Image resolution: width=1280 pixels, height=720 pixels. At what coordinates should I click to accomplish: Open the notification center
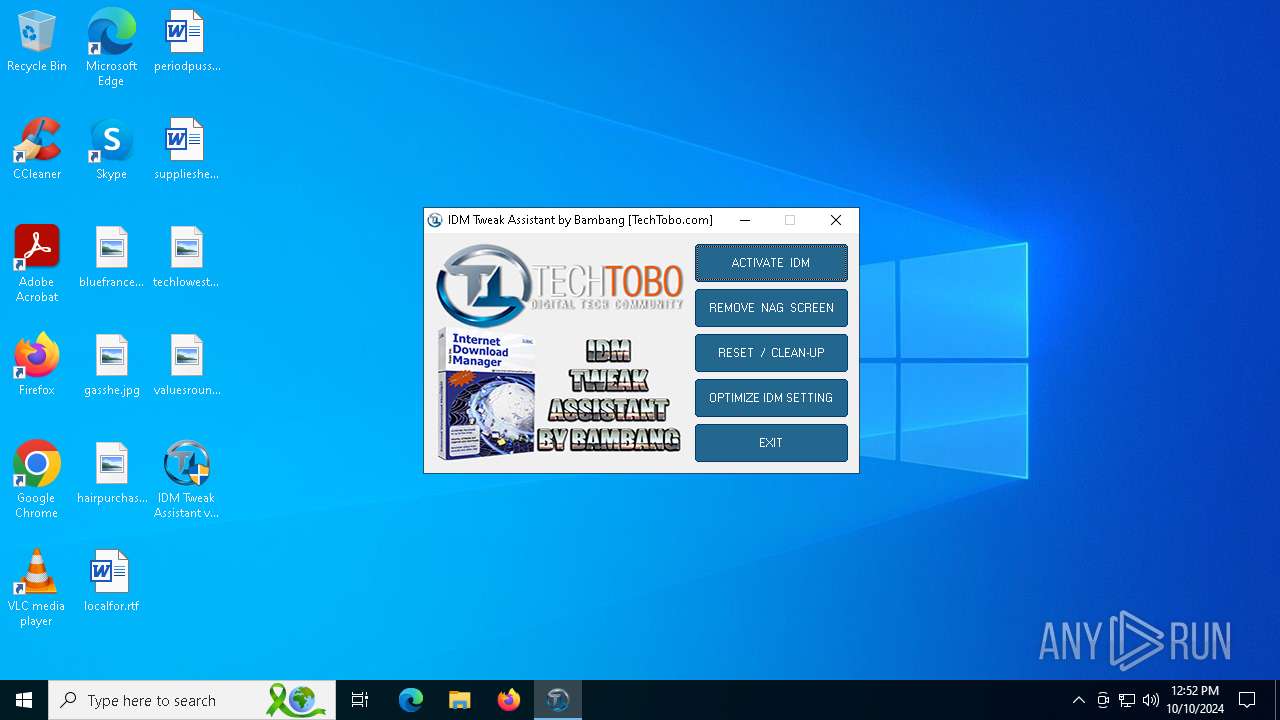pyautogui.click(x=1247, y=700)
